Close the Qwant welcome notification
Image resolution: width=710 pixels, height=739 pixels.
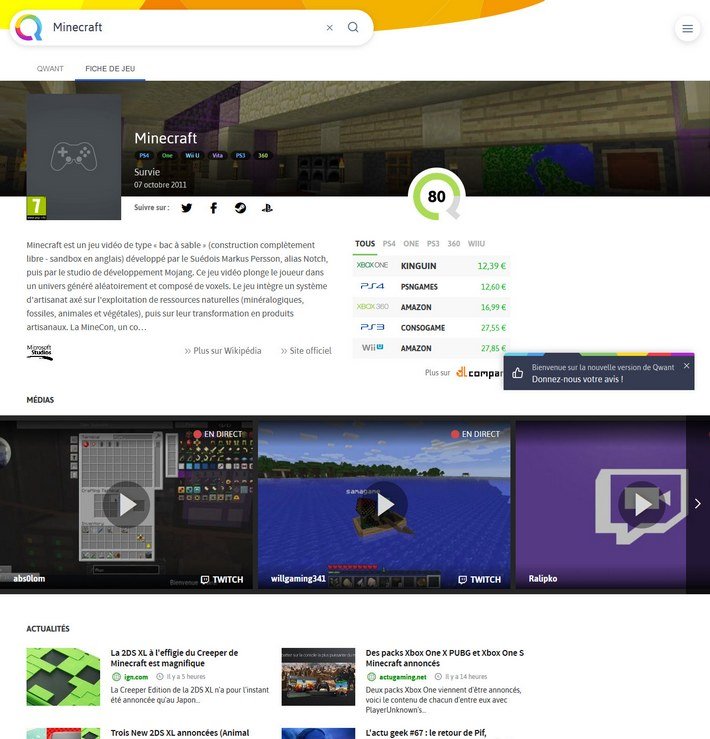click(686, 366)
